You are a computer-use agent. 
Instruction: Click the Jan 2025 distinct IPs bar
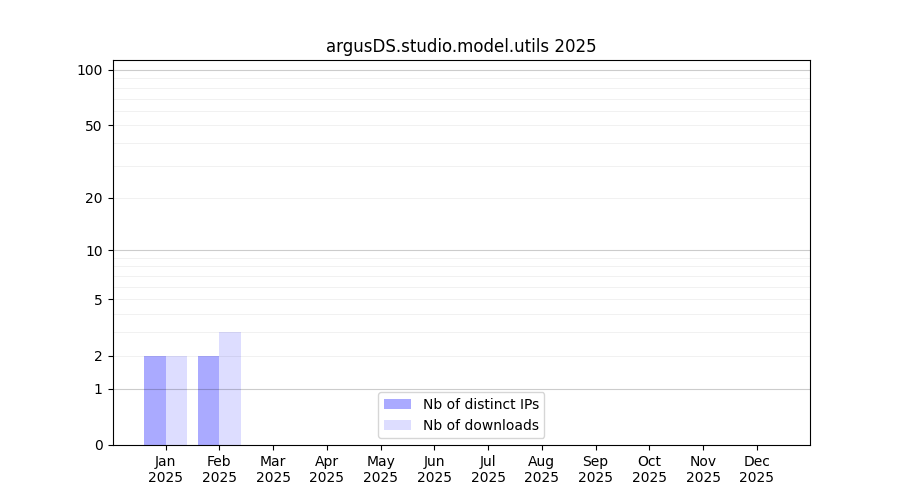pos(155,400)
